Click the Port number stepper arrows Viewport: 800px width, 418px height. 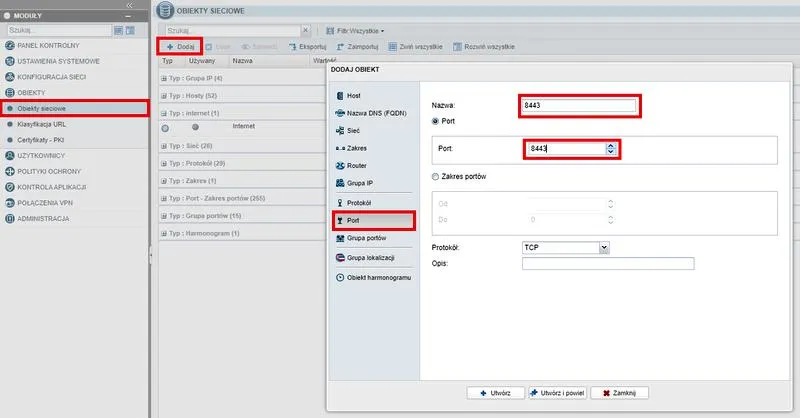pos(611,149)
